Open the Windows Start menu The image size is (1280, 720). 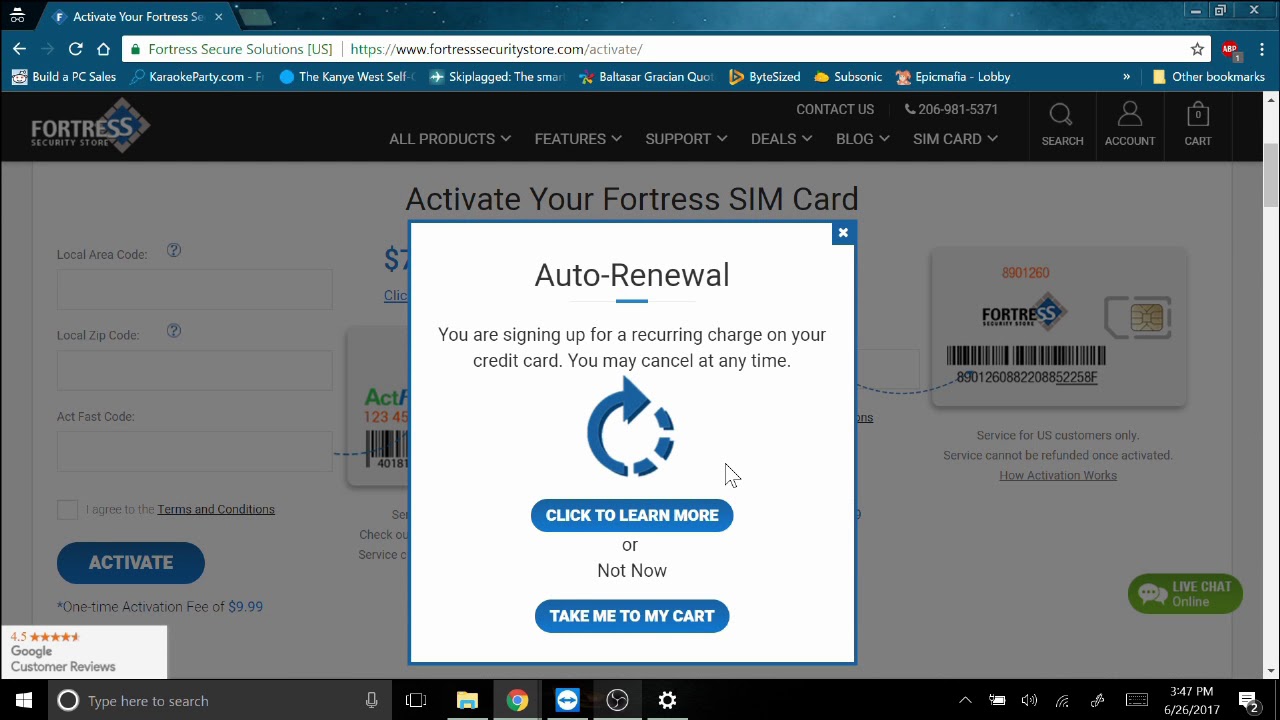(x=24, y=700)
